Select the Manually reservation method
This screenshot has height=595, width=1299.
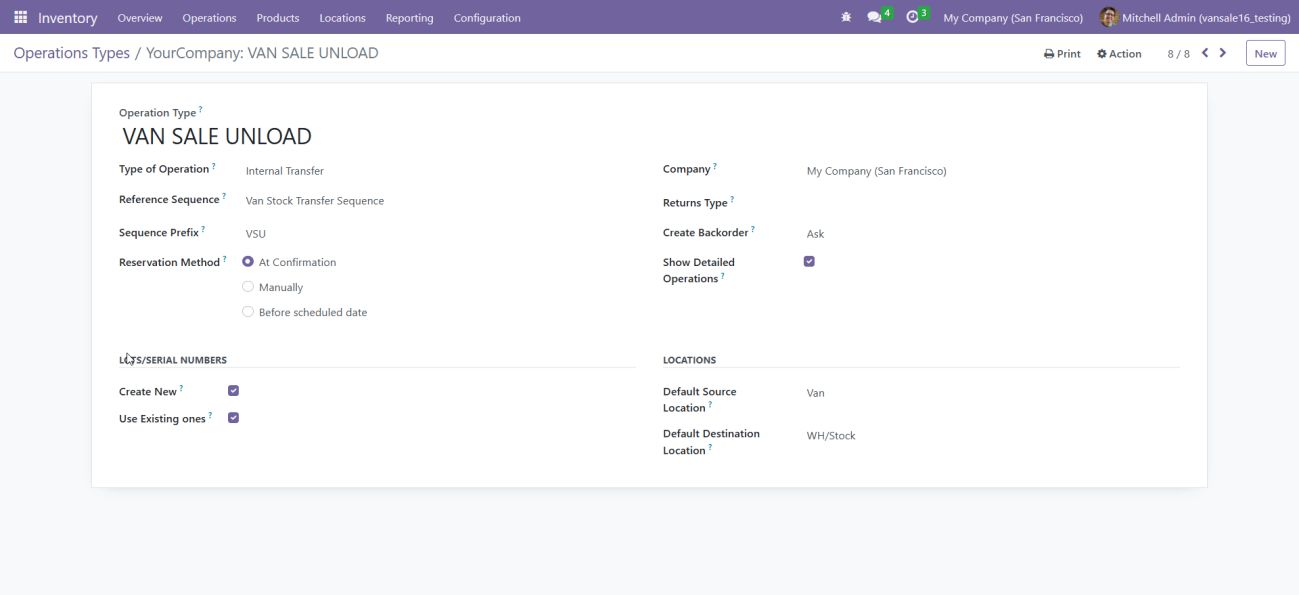[248, 287]
